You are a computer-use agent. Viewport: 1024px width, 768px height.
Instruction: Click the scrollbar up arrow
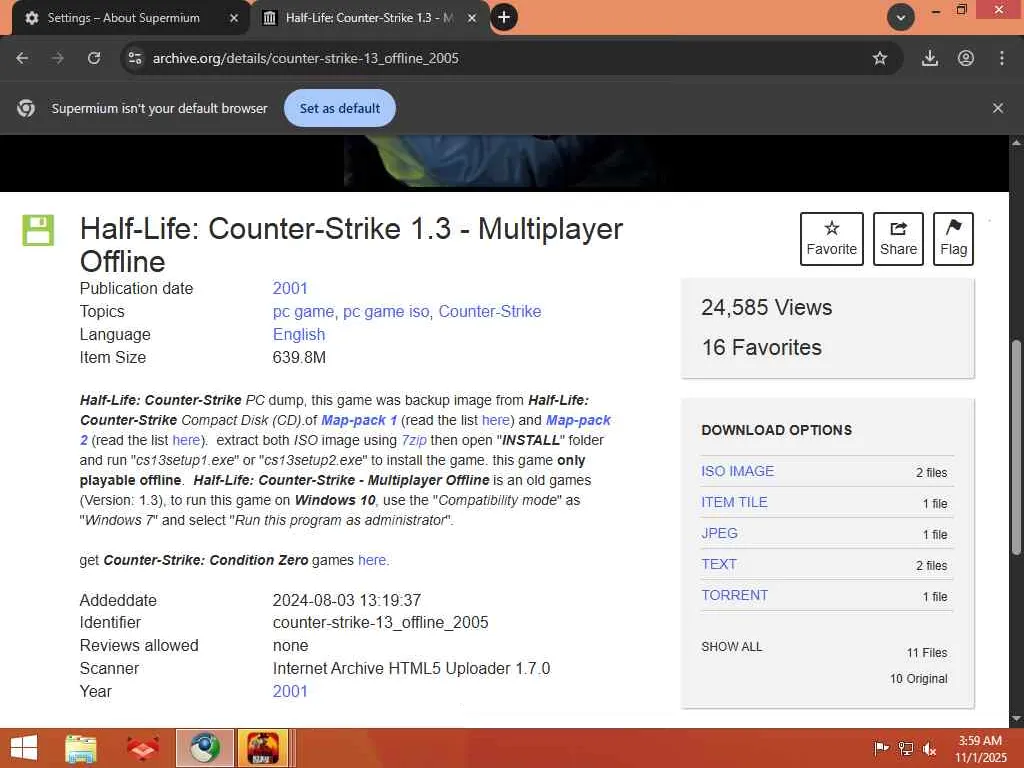pos(1016,142)
